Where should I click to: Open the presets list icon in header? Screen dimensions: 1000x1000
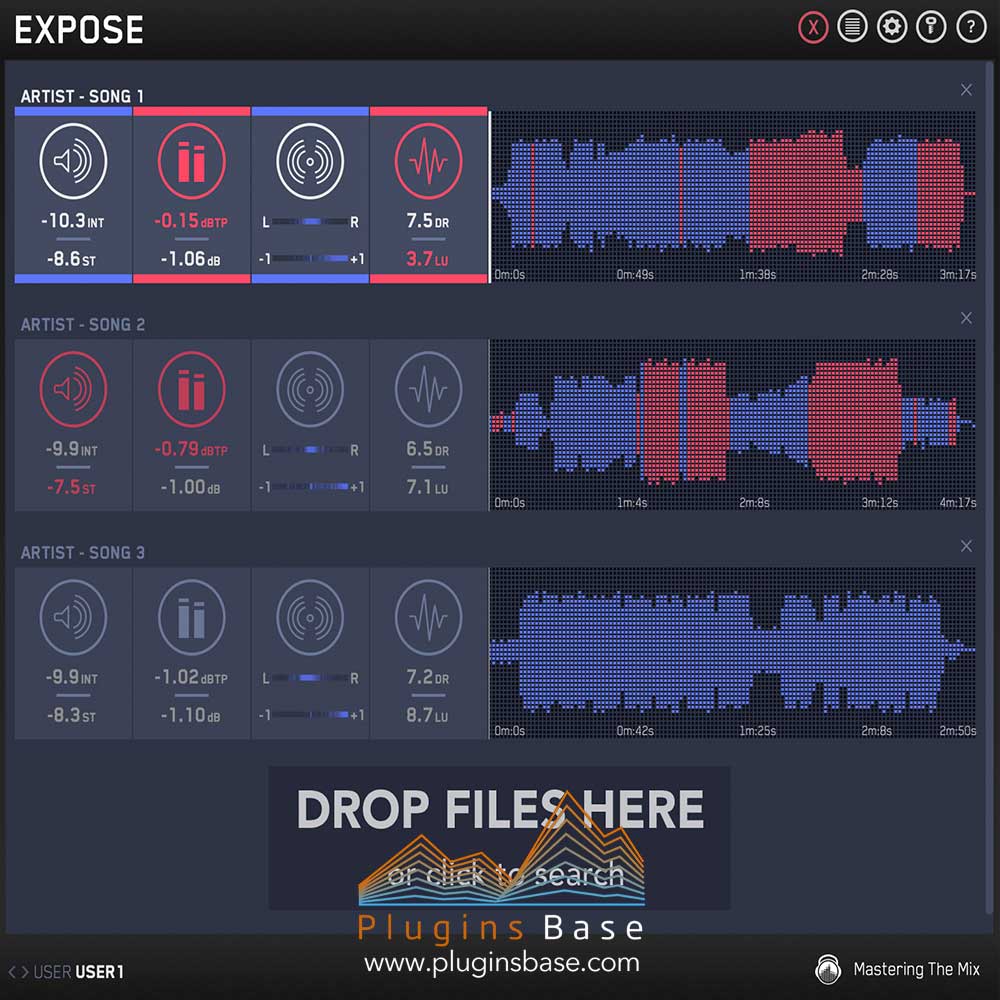(x=852, y=27)
